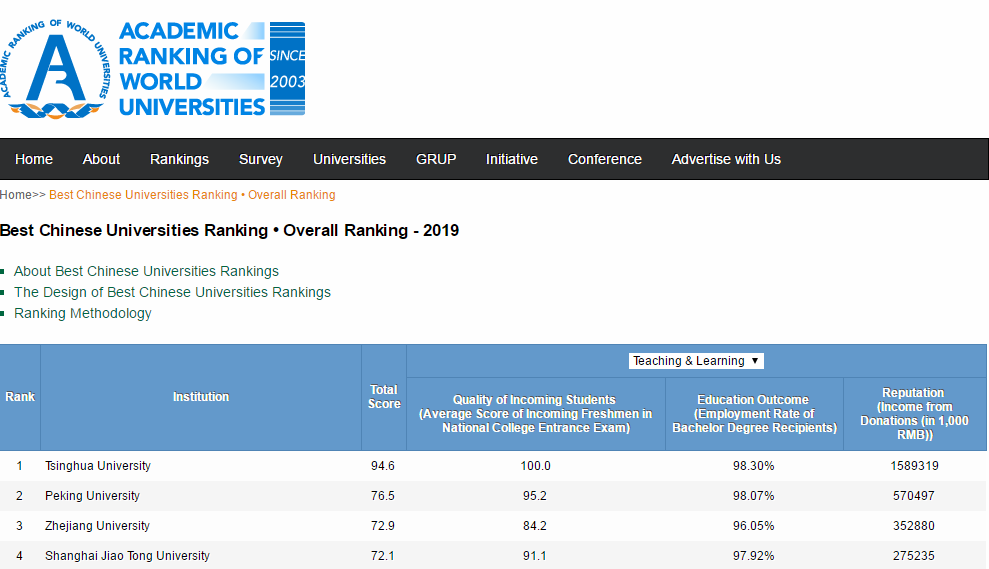Open the Teaching & Learning dropdown
Viewport: 989px width, 569px height.
pos(696,361)
